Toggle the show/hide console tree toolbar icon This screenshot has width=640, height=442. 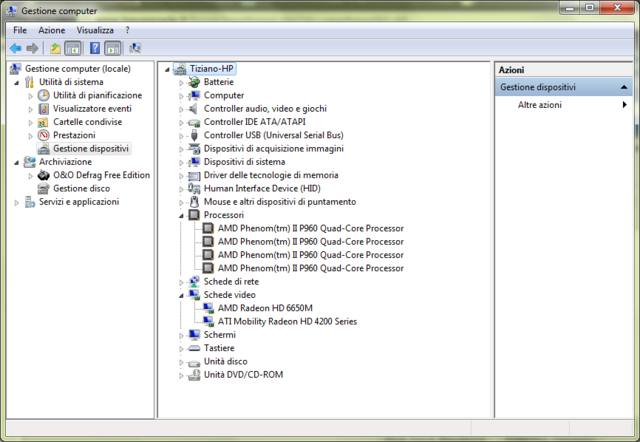(x=72, y=48)
